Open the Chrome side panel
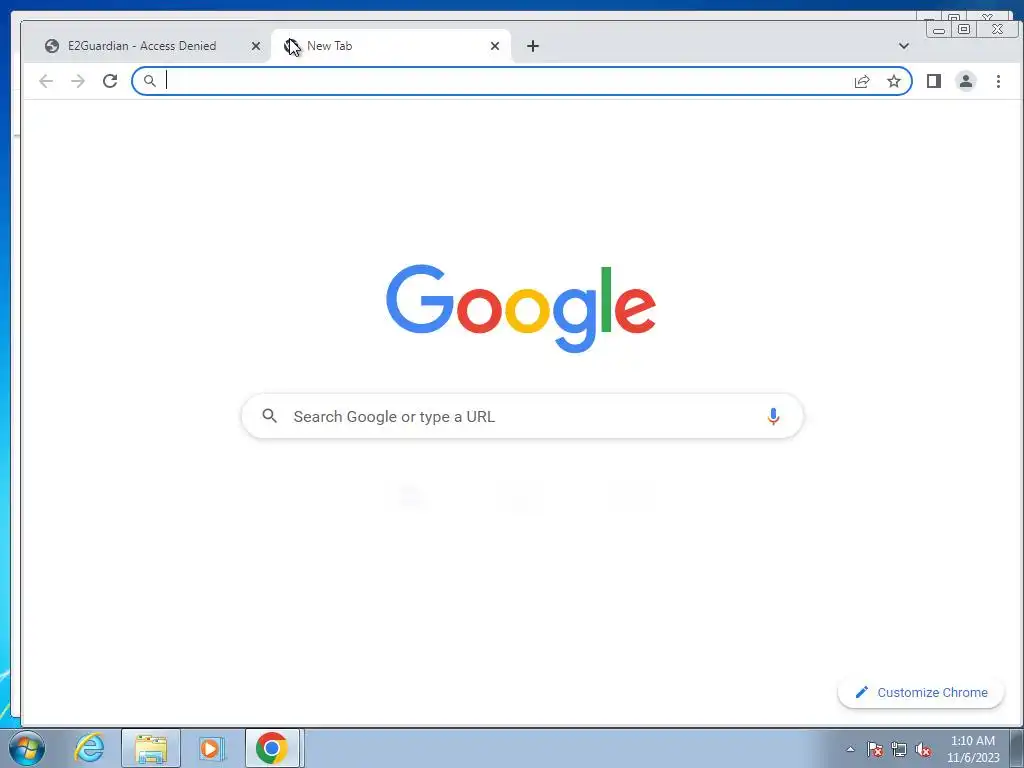Screen dimensions: 1024x768 [933, 81]
